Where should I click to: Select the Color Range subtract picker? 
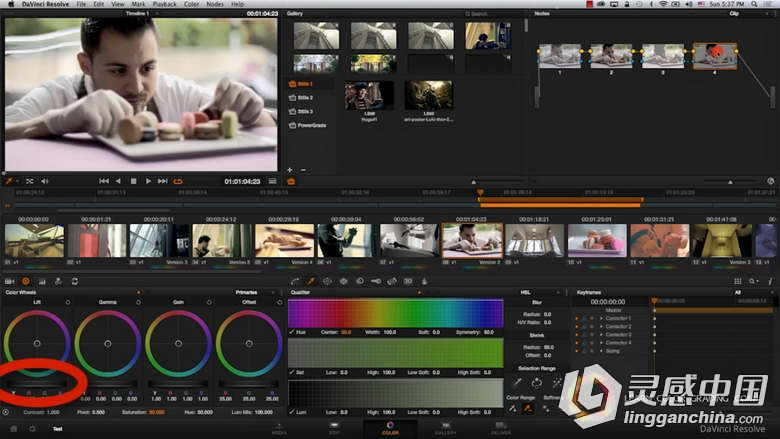click(513, 409)
